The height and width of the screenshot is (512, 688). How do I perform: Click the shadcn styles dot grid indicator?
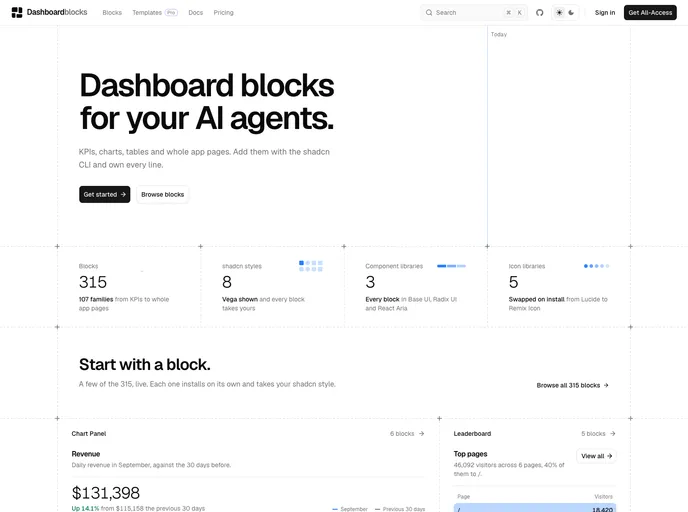[311, 266]
